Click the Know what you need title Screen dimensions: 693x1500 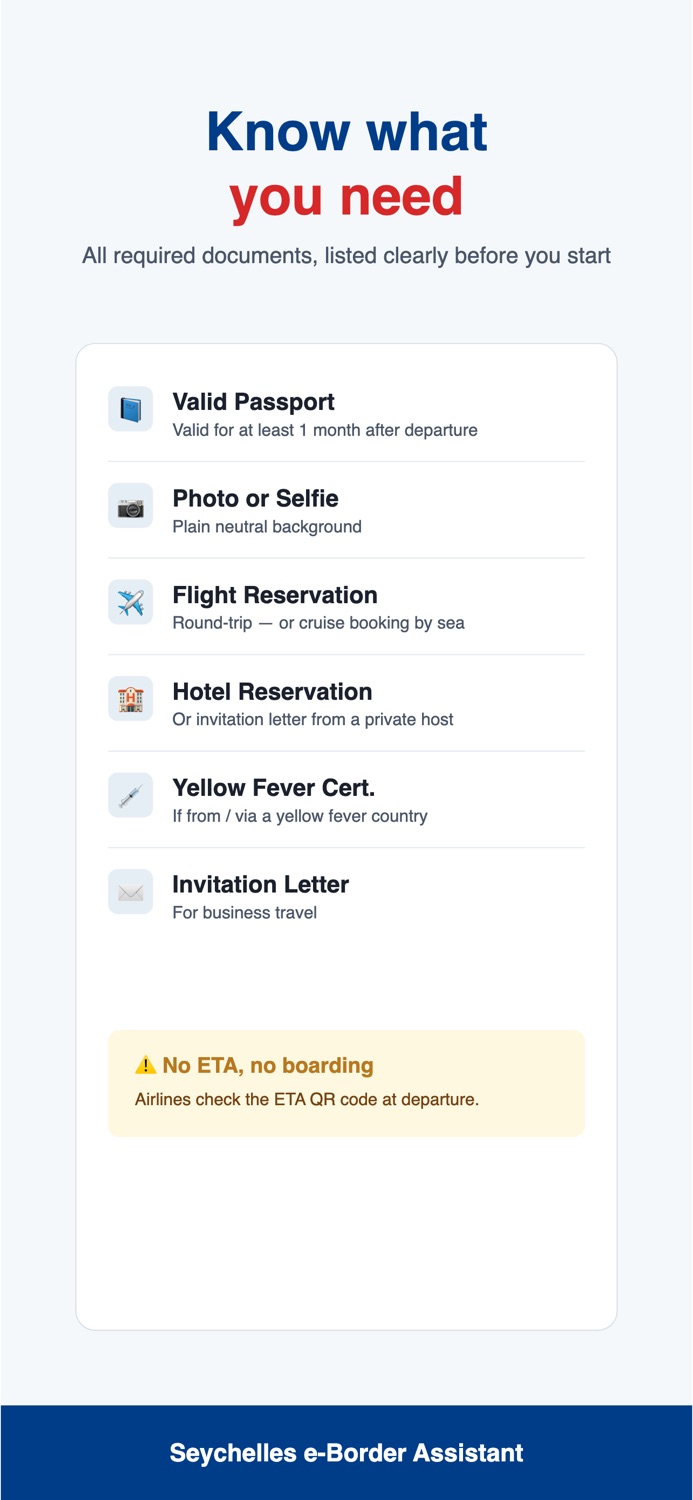[346, 164]
